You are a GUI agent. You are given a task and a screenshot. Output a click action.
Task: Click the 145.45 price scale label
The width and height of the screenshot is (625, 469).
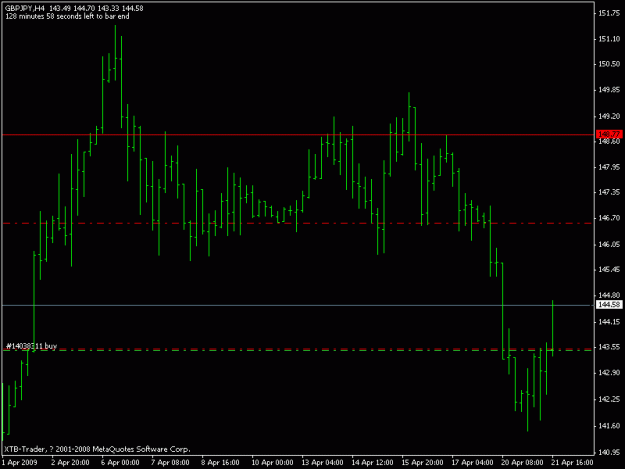click(x=609, y=269)
